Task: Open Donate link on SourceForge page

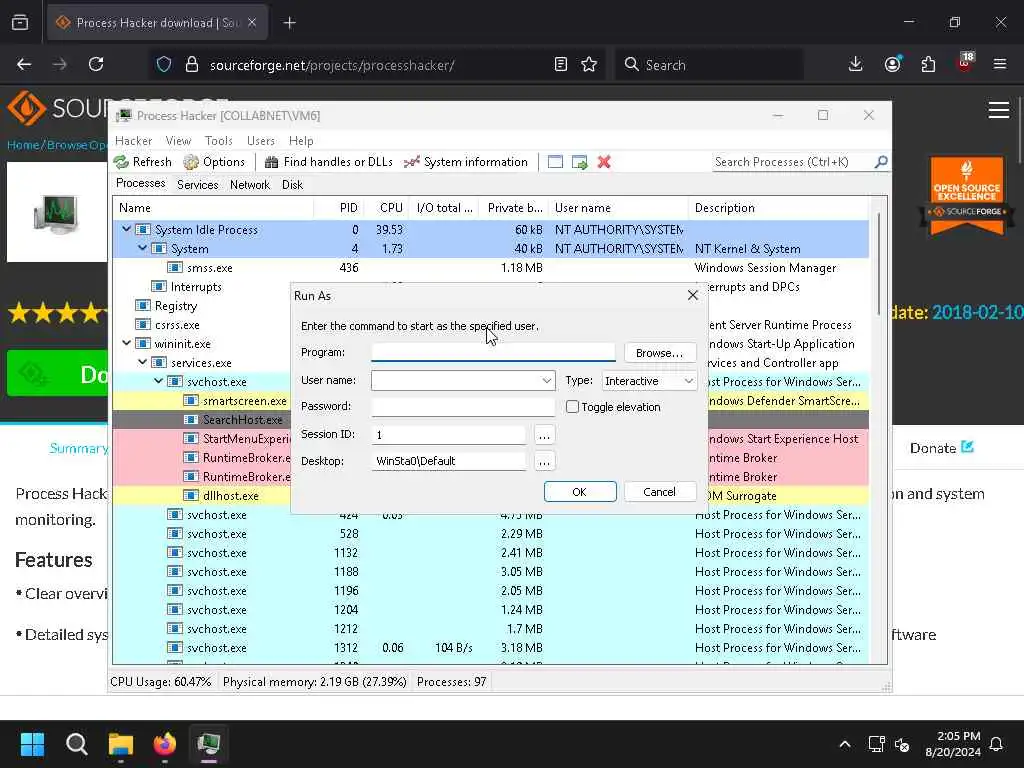Action: coord(941,448)
